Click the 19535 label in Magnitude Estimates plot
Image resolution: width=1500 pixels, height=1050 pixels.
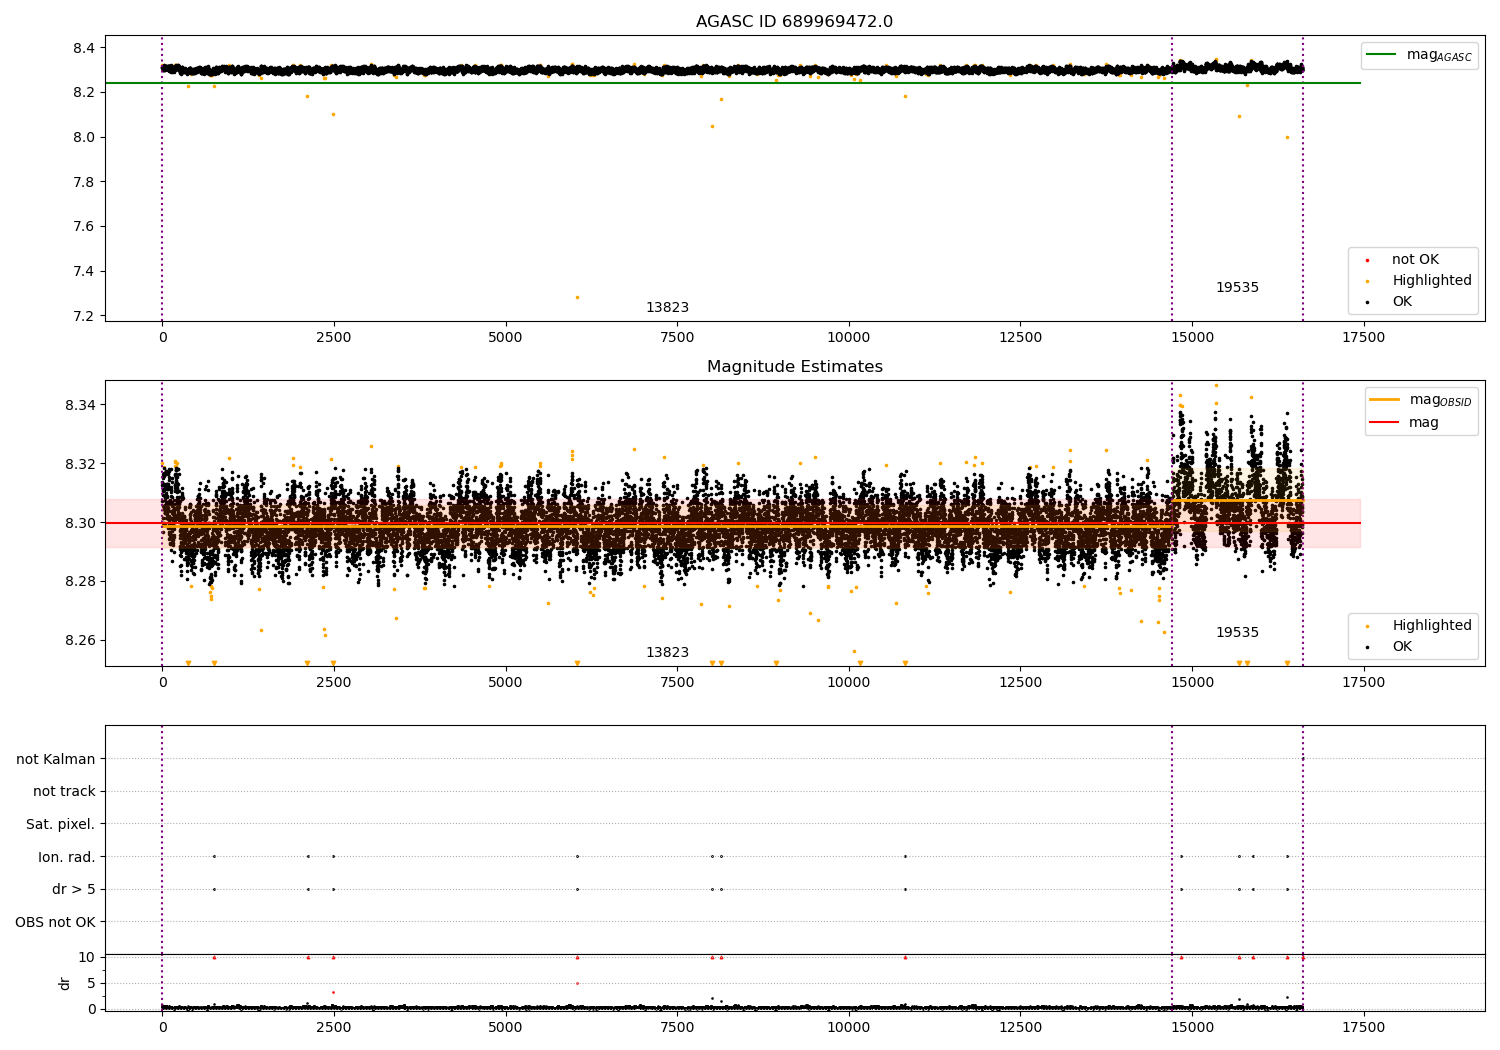click(1237, 633)
